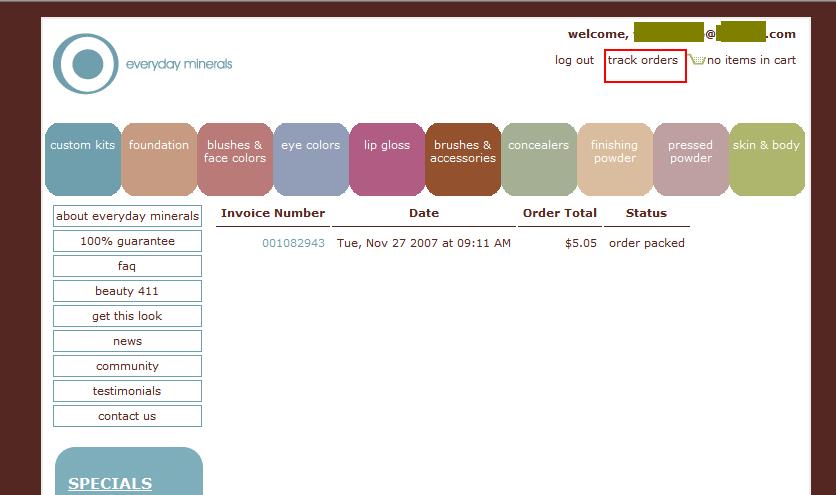Click the welcome email greeting text

pyautogui.click(x=682, y=34)
